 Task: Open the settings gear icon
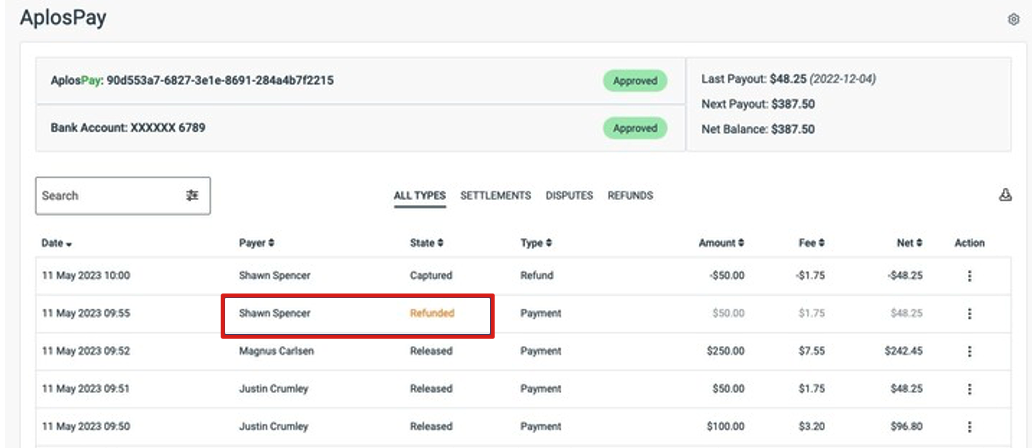[1013, 20]
